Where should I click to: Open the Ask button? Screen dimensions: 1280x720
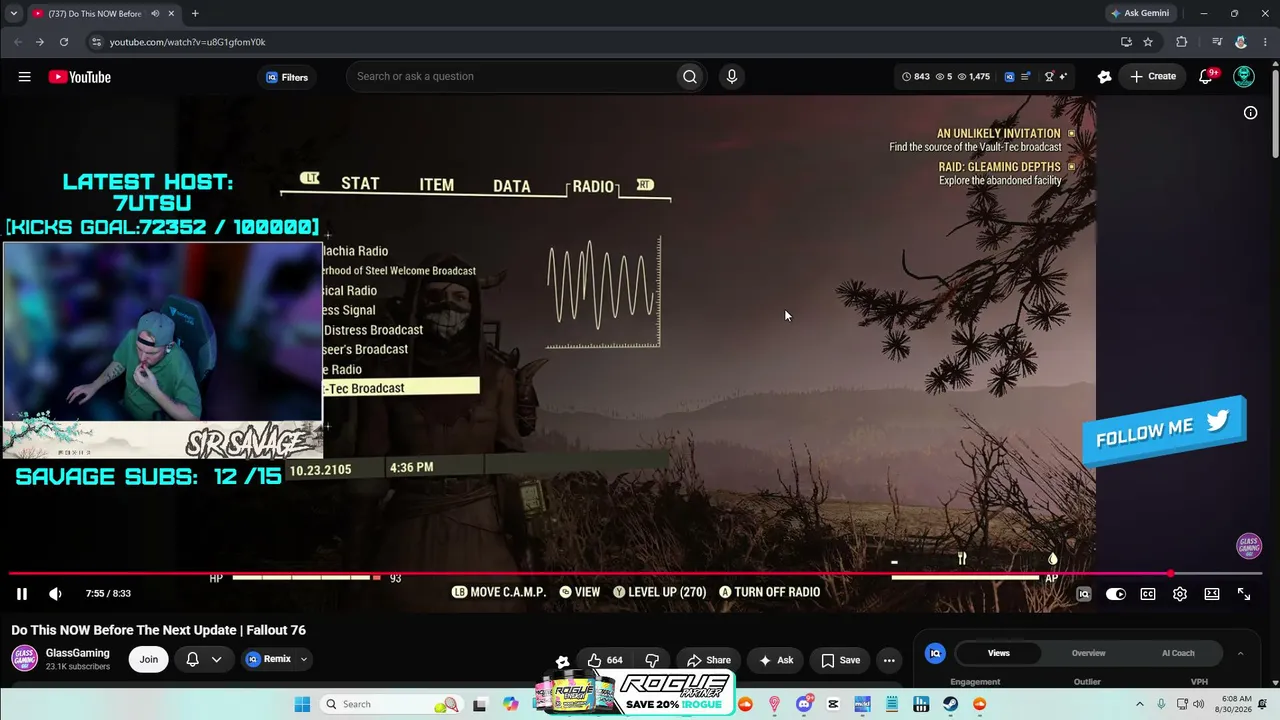[776, 660]
